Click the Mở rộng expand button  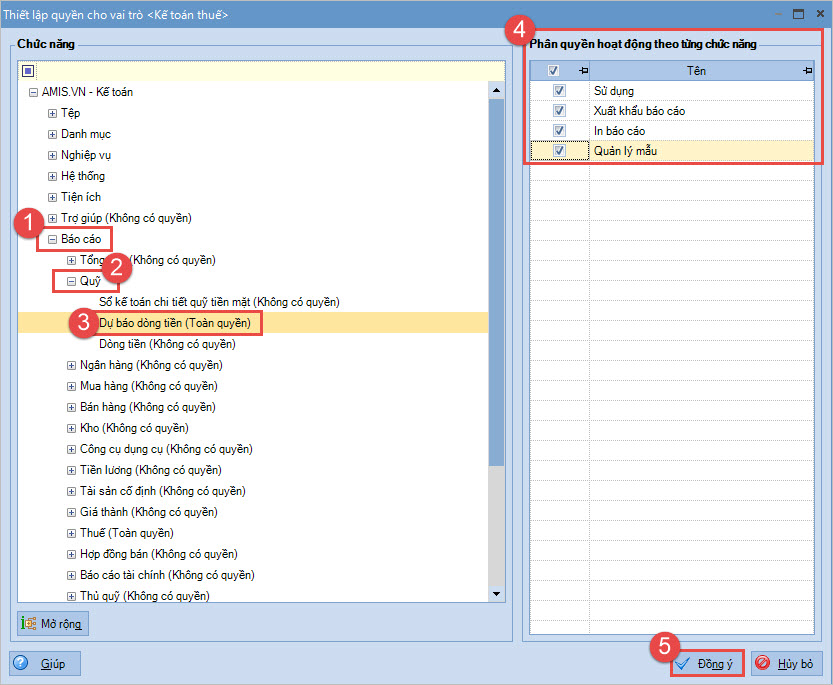pos(53,624)
